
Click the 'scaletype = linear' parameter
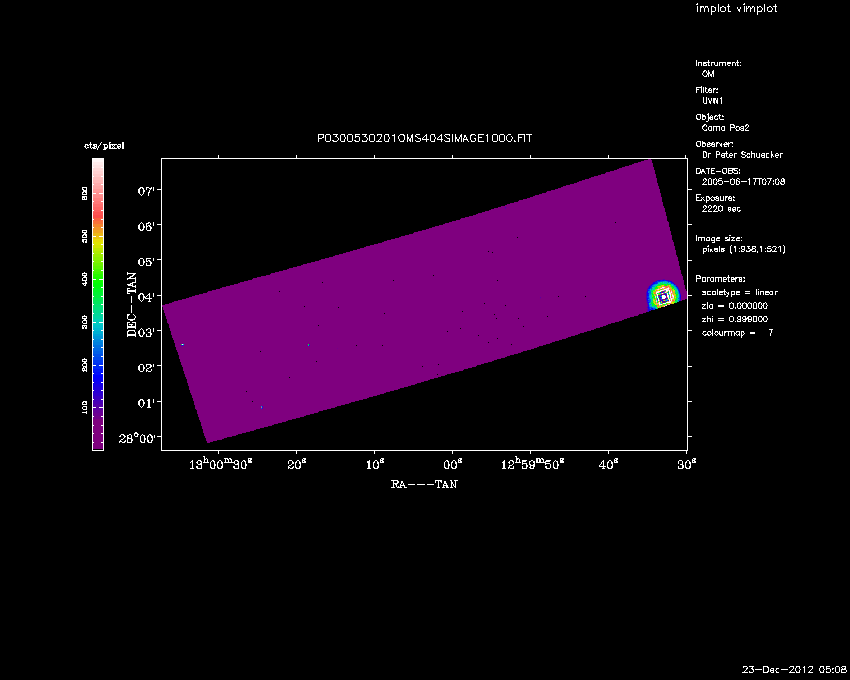click(739, 292)
